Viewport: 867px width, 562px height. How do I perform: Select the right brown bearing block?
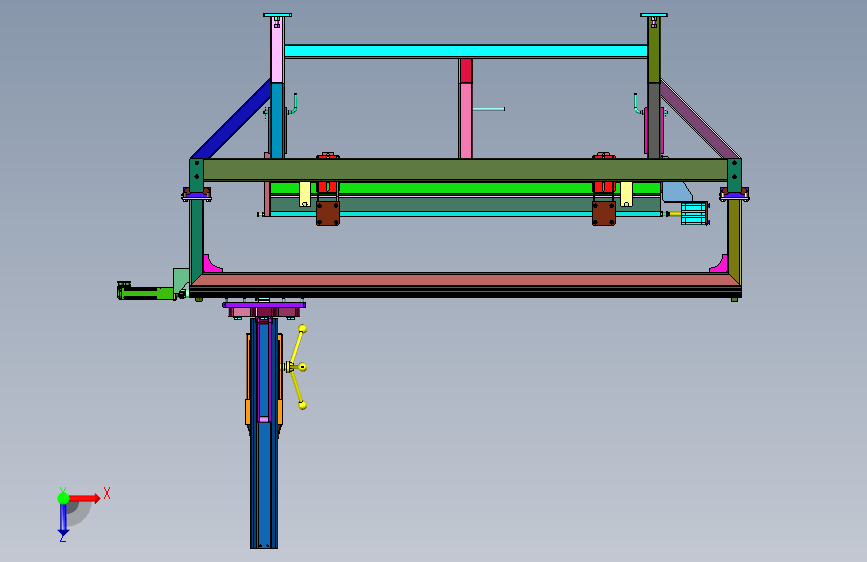(x=604, y=214)
